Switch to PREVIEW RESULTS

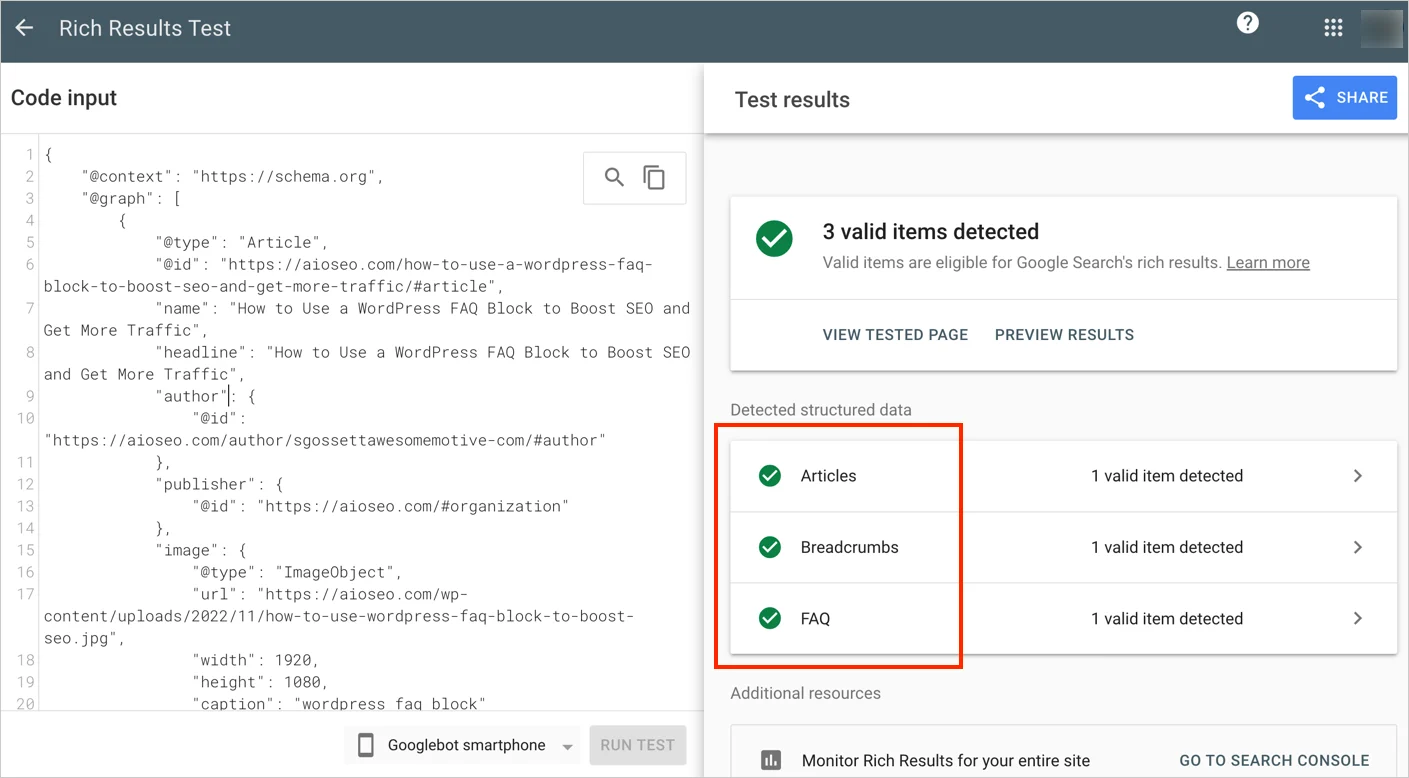[1064, 334]
